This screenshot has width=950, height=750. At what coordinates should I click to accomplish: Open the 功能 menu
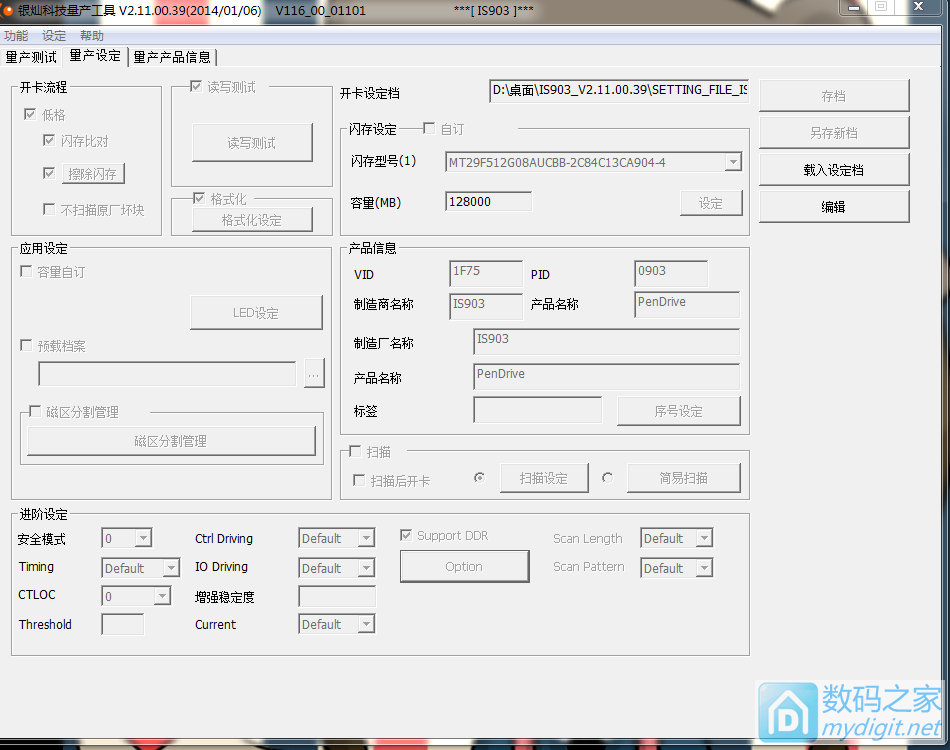pyautogui.click(x=16, y=36)
